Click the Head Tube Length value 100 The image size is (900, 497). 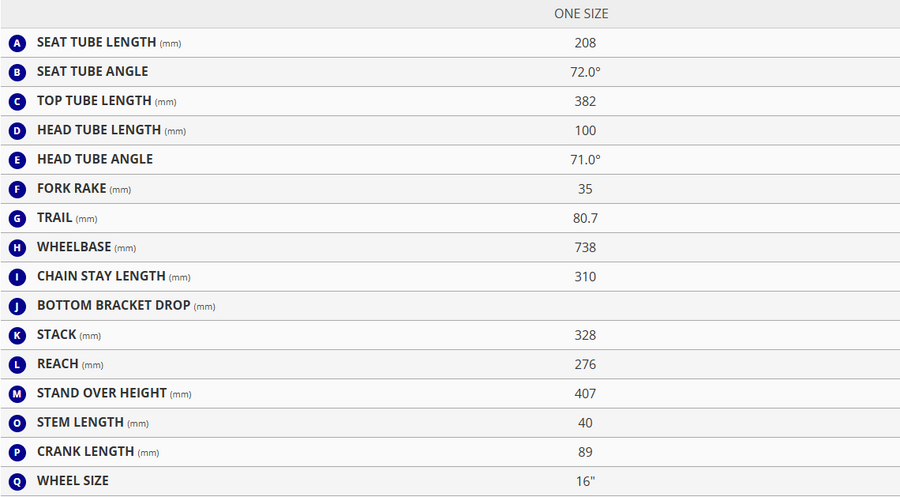click(585, 131)
